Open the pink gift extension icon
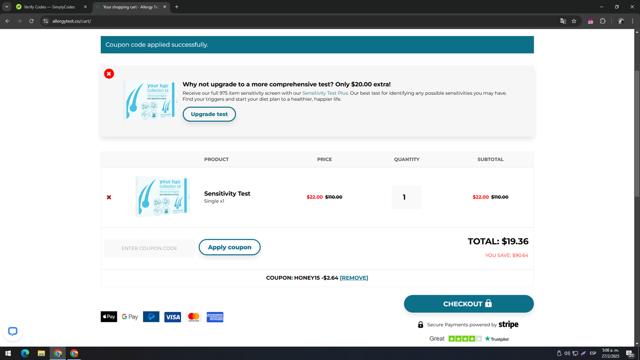 pos(590,21)
